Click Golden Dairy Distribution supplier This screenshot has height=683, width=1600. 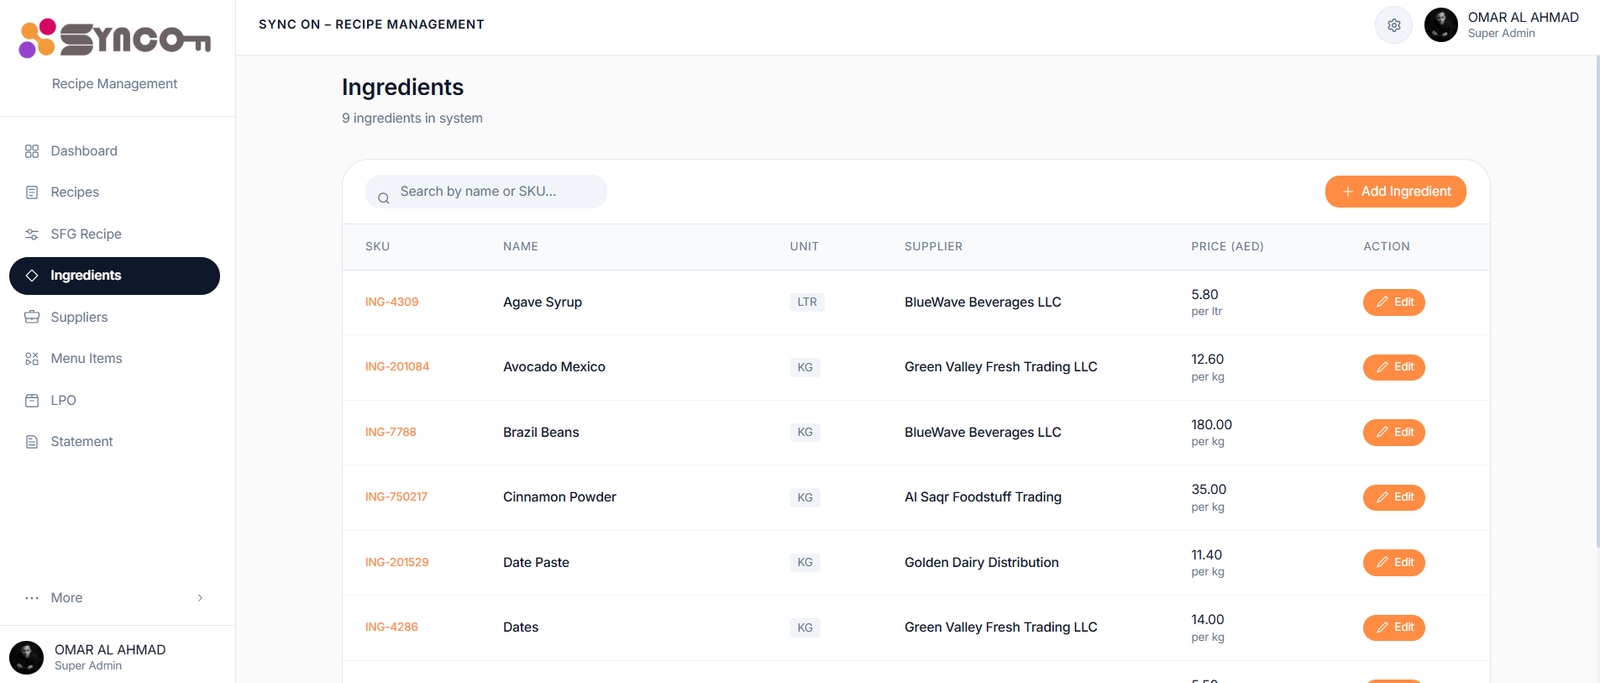click(982, 562)
